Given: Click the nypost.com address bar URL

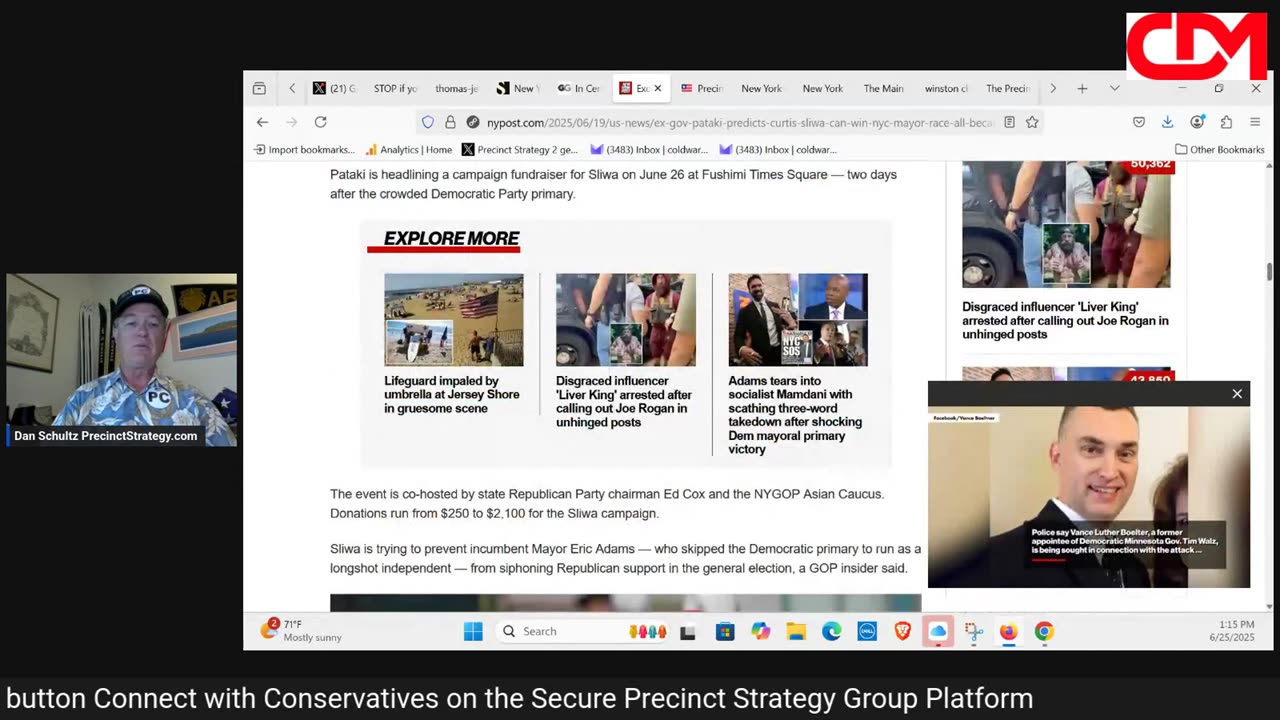Looking at the screenshot, I should (739, 122).
